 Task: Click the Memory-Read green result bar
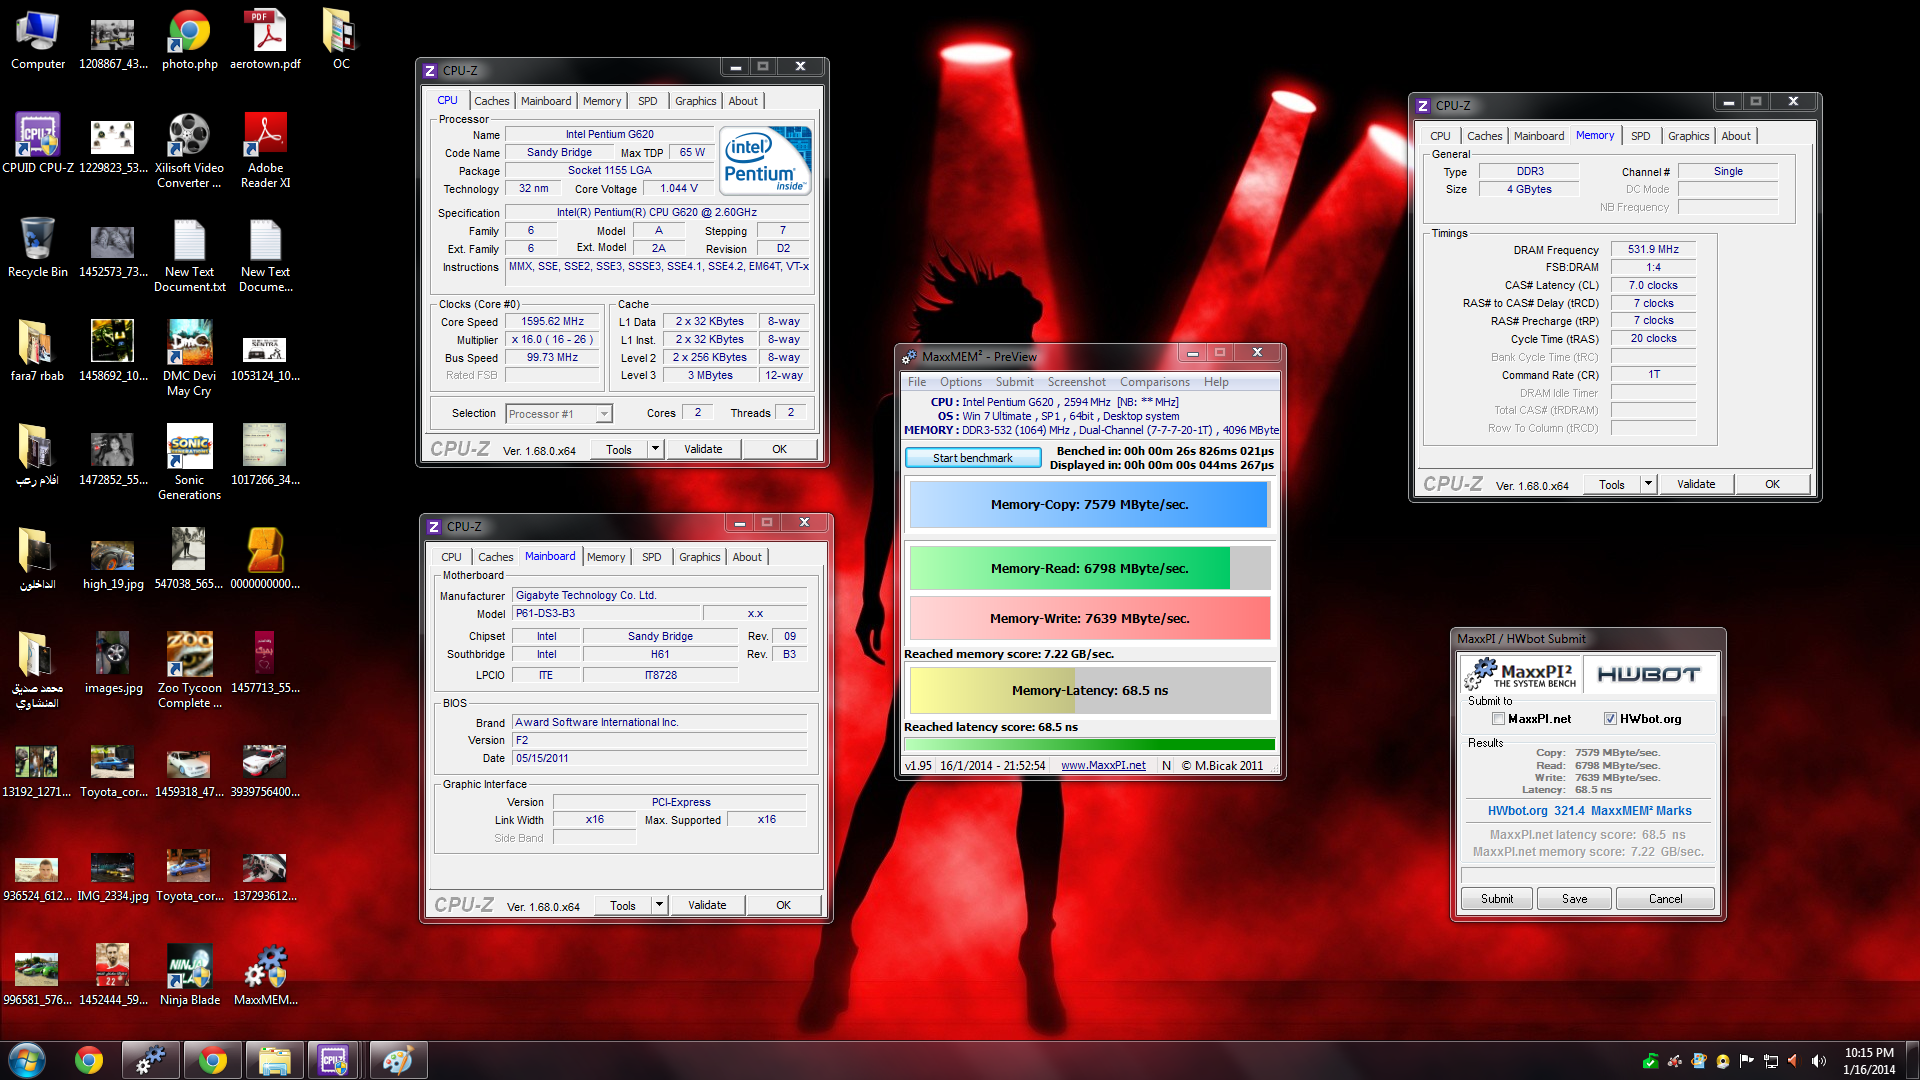[x=1090, y=568]
